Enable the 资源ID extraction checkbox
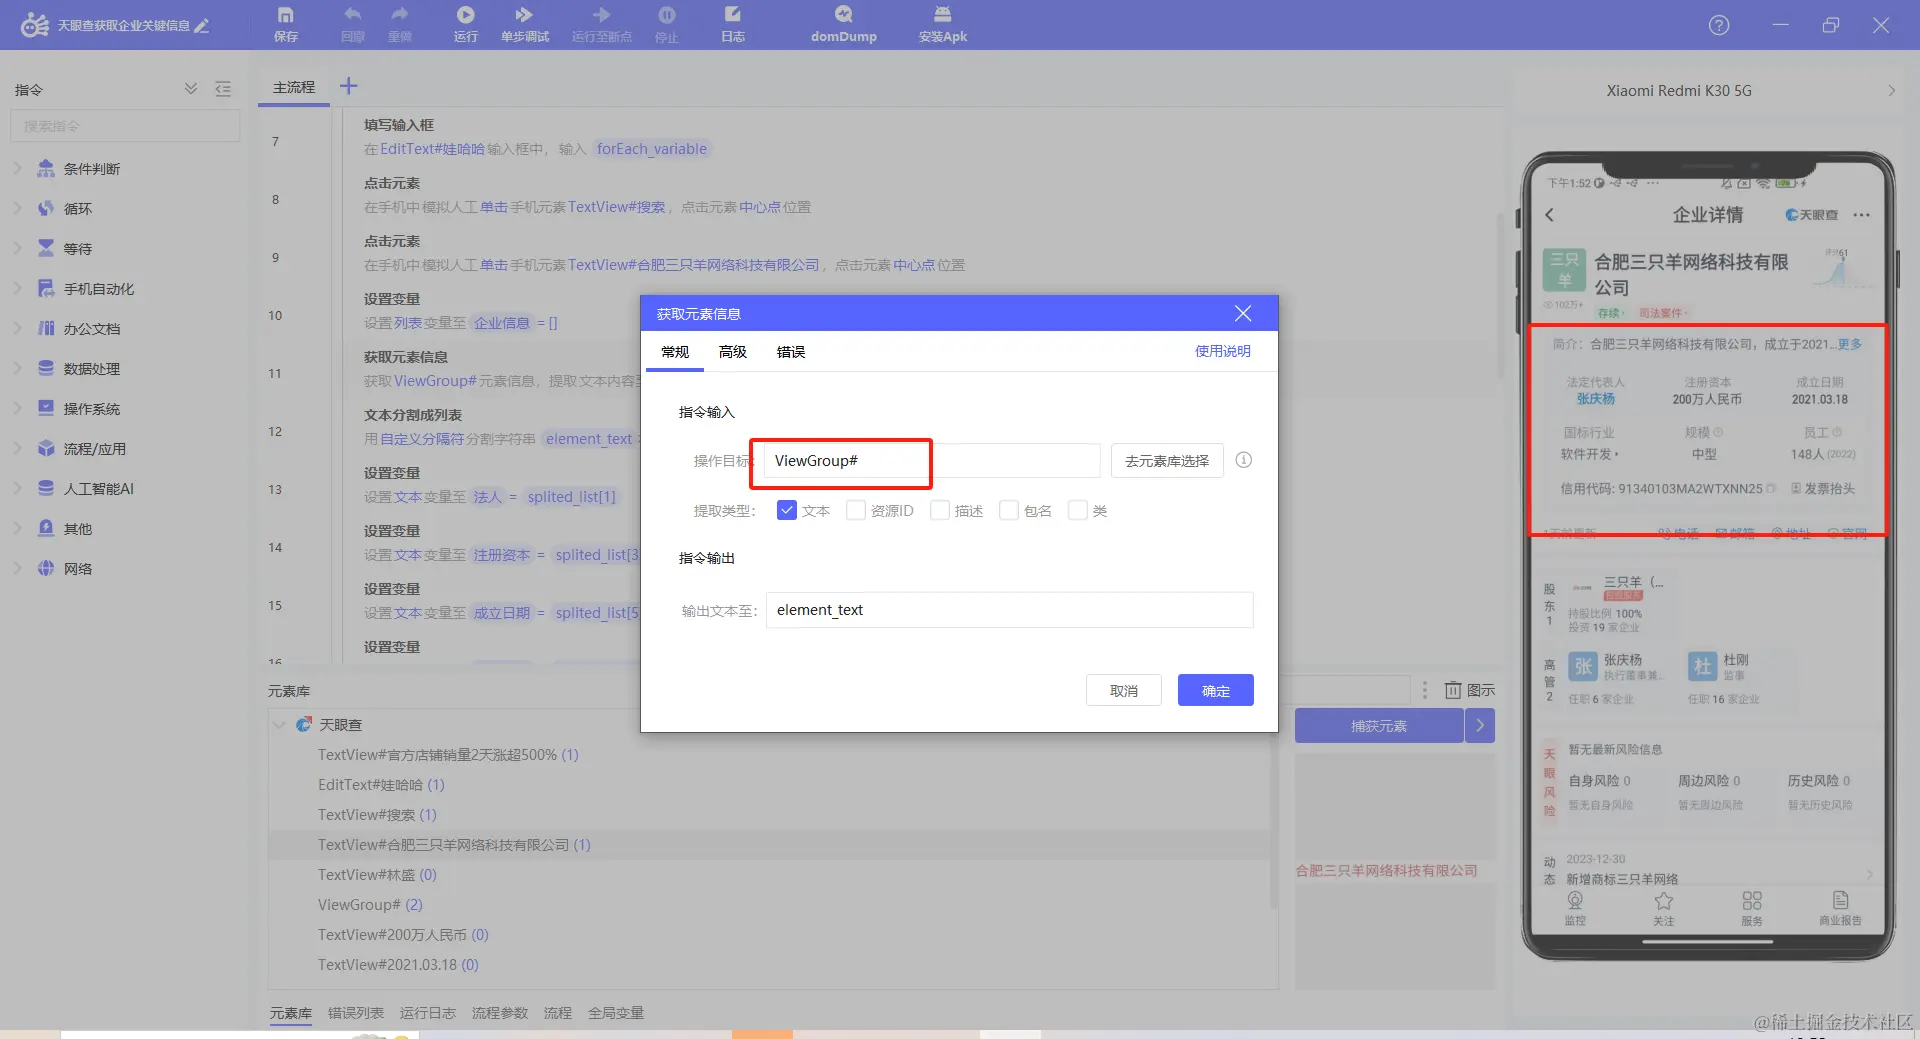Image resolution: width=1920 pixels, height=1039 pixels. point(856,511)
